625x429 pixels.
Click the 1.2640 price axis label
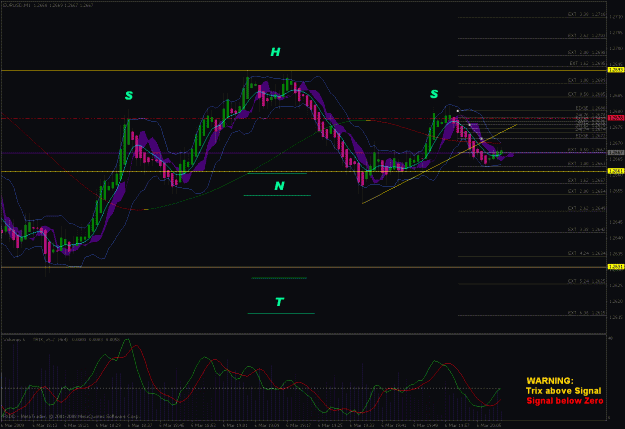(x=616, y=238)
